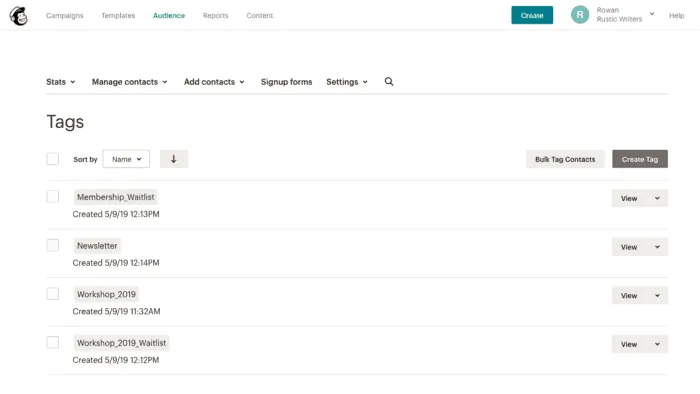Image resolution: width=700 pixels, height=394 pixels.
Task: View the Newsletter tag
Action: [x=629, y=247]
